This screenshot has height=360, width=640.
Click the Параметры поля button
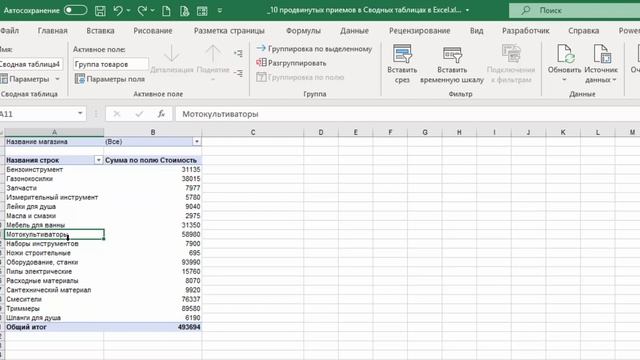(110, 79)
